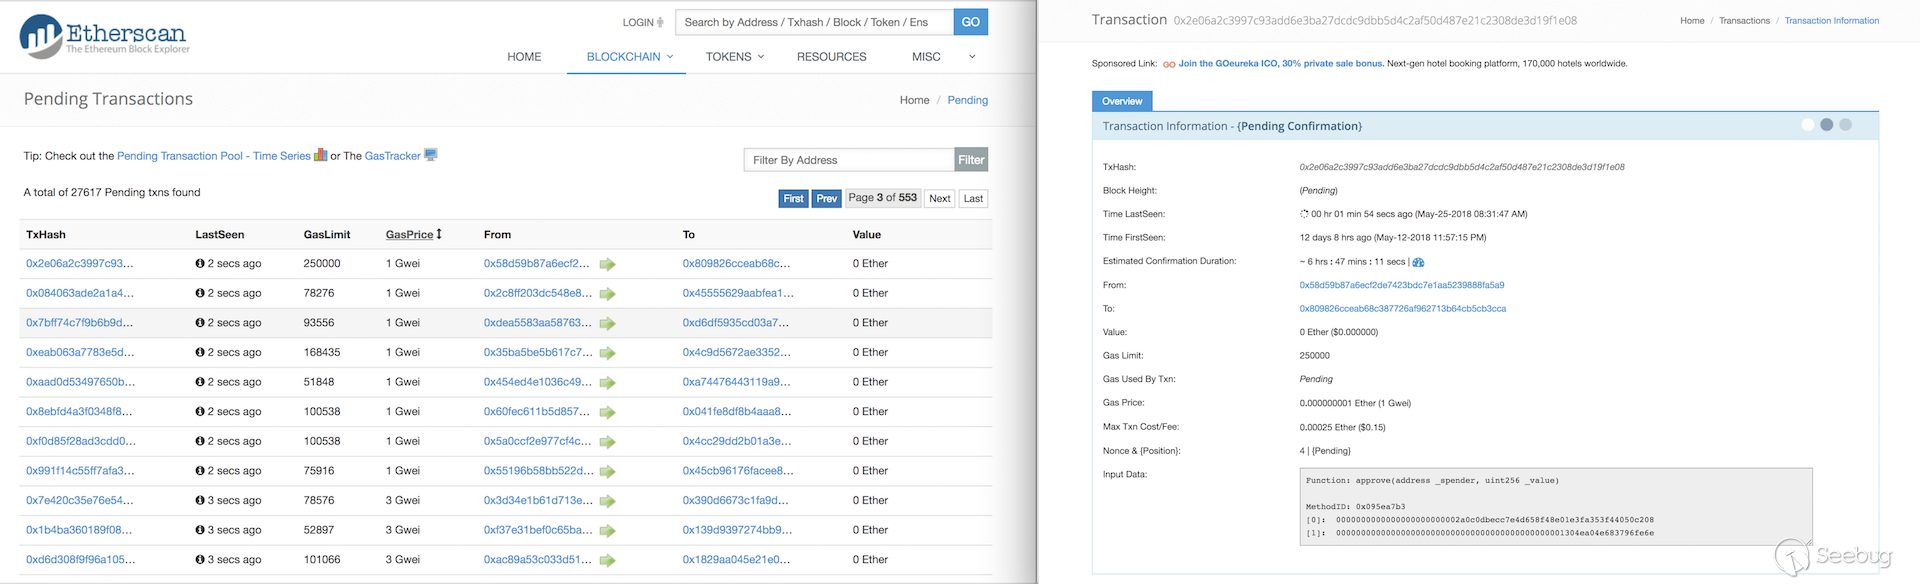Go to the HOME menu item
Screen dimensions: 1920x584
point(524,57)
